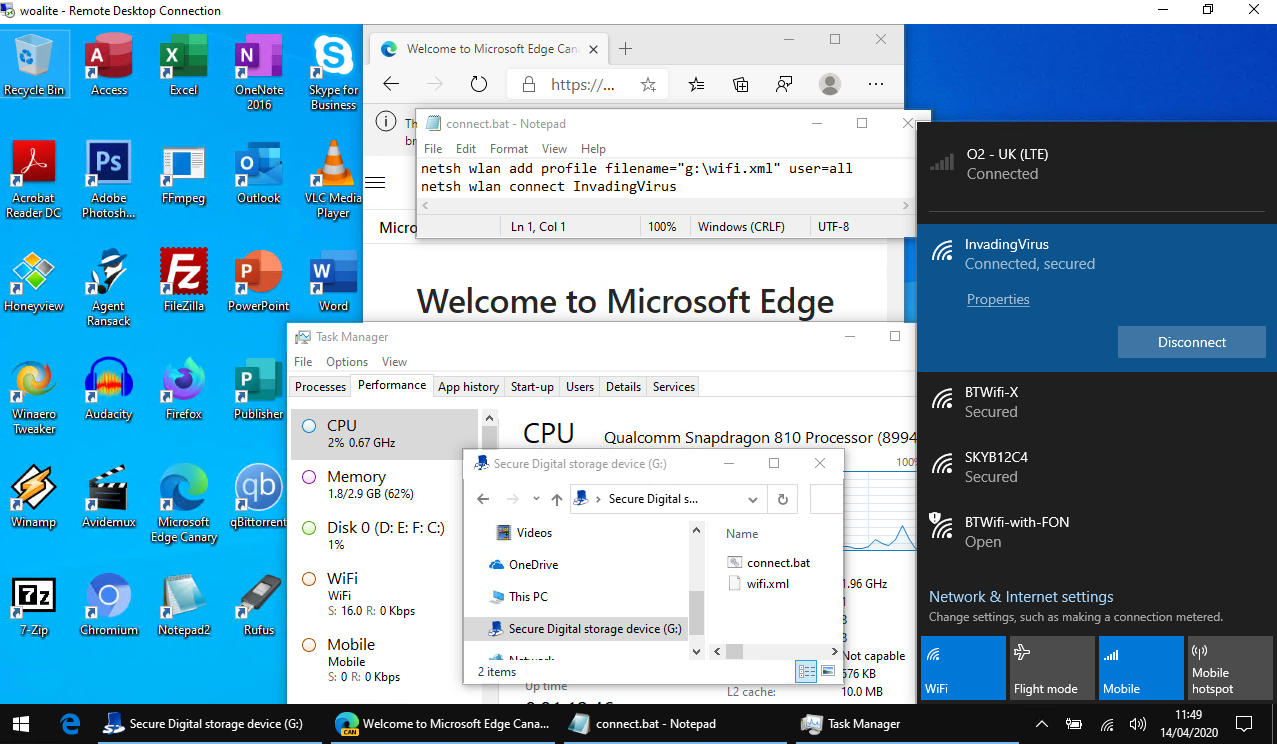Open the Action Center notification icon
This screenshot has width=1277, height=744.
pos(1244,724)
